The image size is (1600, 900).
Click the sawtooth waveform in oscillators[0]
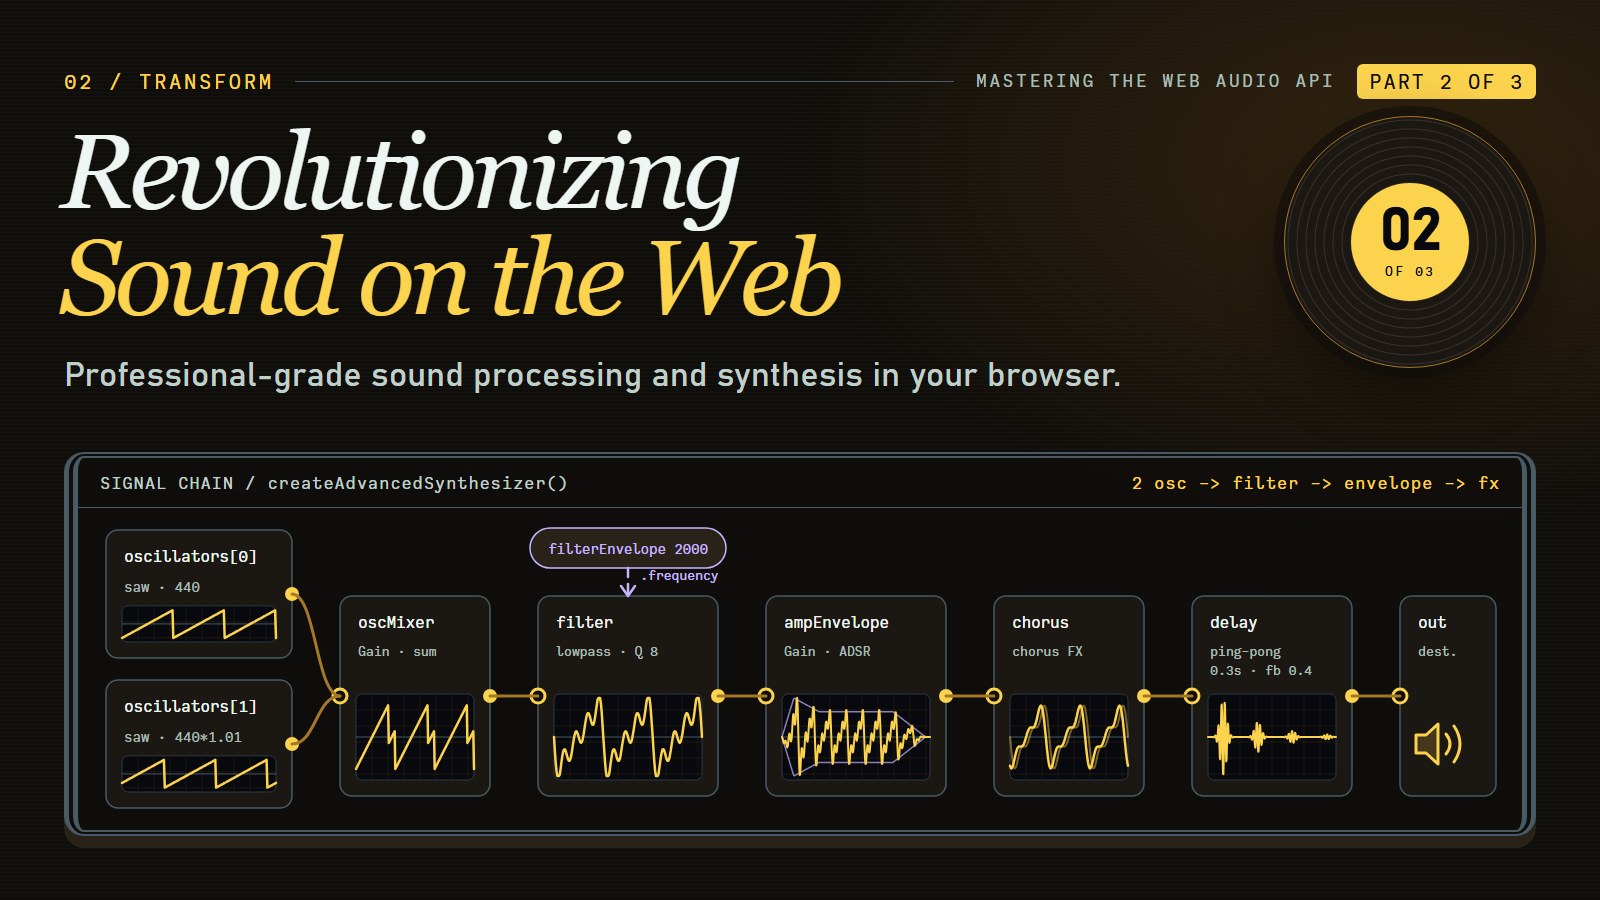(199, 624)
